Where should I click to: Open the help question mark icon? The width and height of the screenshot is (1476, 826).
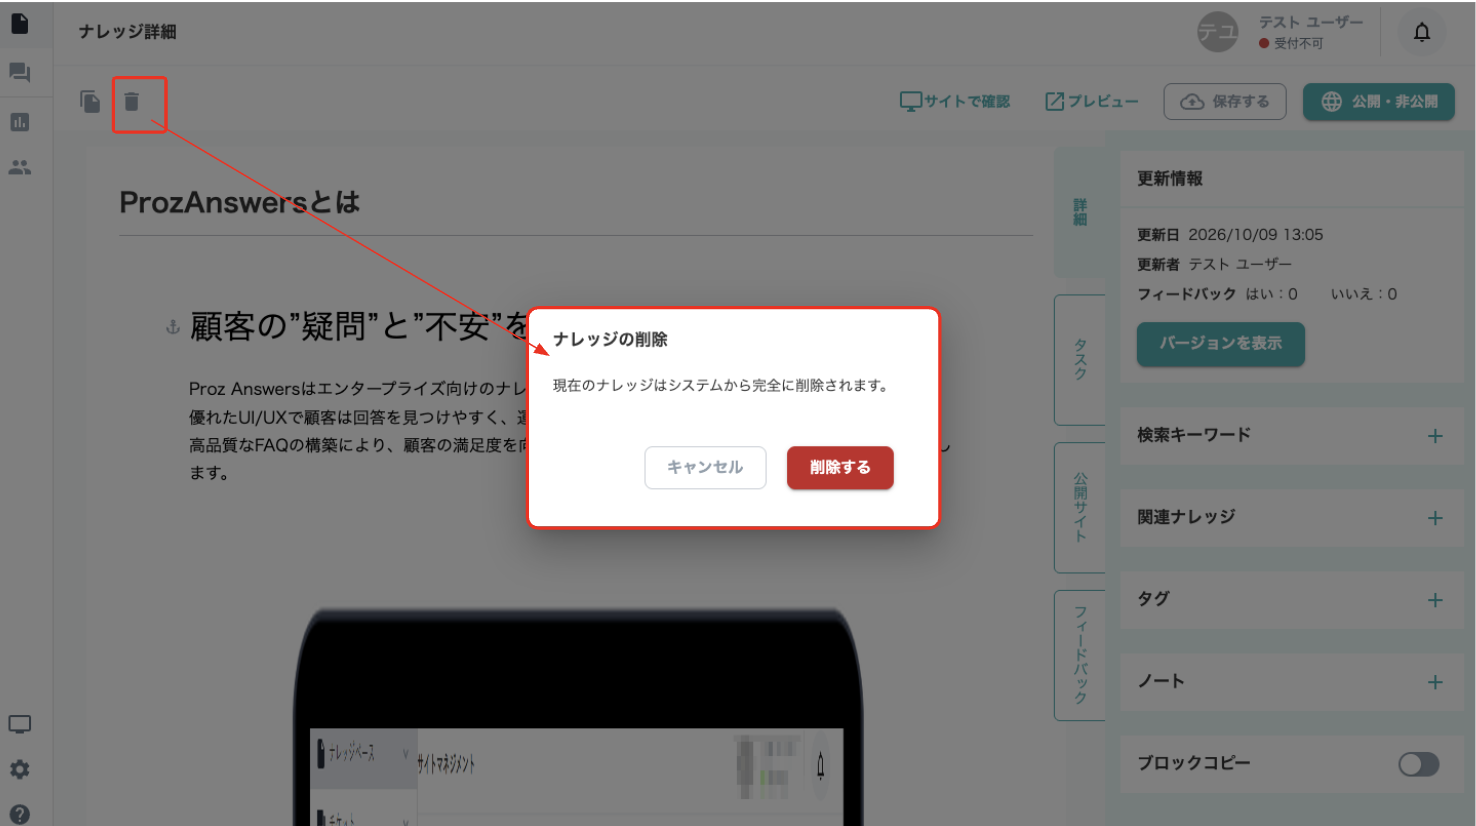tap(19, 814)
